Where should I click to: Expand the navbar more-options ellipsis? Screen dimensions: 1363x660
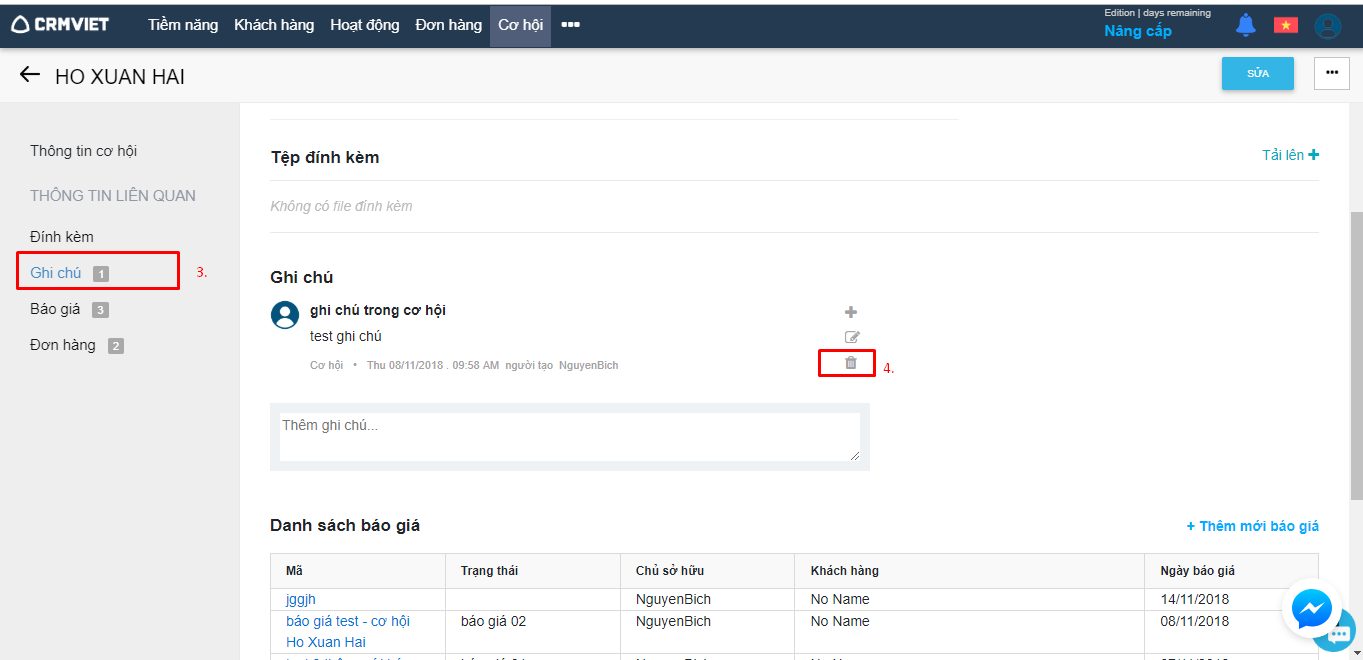click(570, 25)
